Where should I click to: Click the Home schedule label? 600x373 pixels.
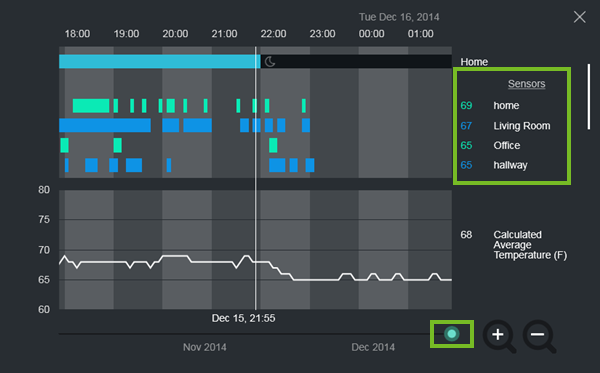(474, 62)
